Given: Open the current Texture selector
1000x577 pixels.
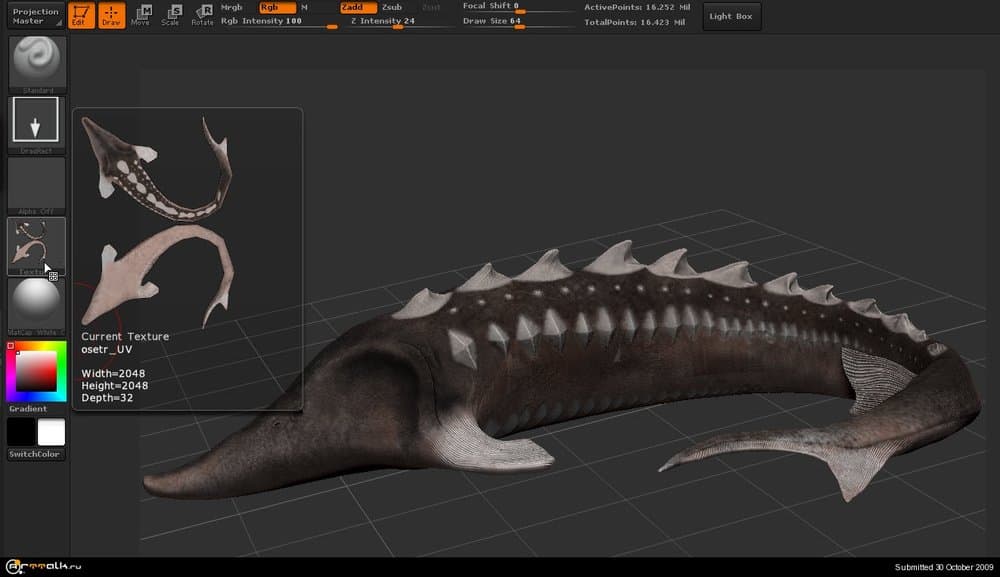Looking at the screenshot, I should coord(37,244).
